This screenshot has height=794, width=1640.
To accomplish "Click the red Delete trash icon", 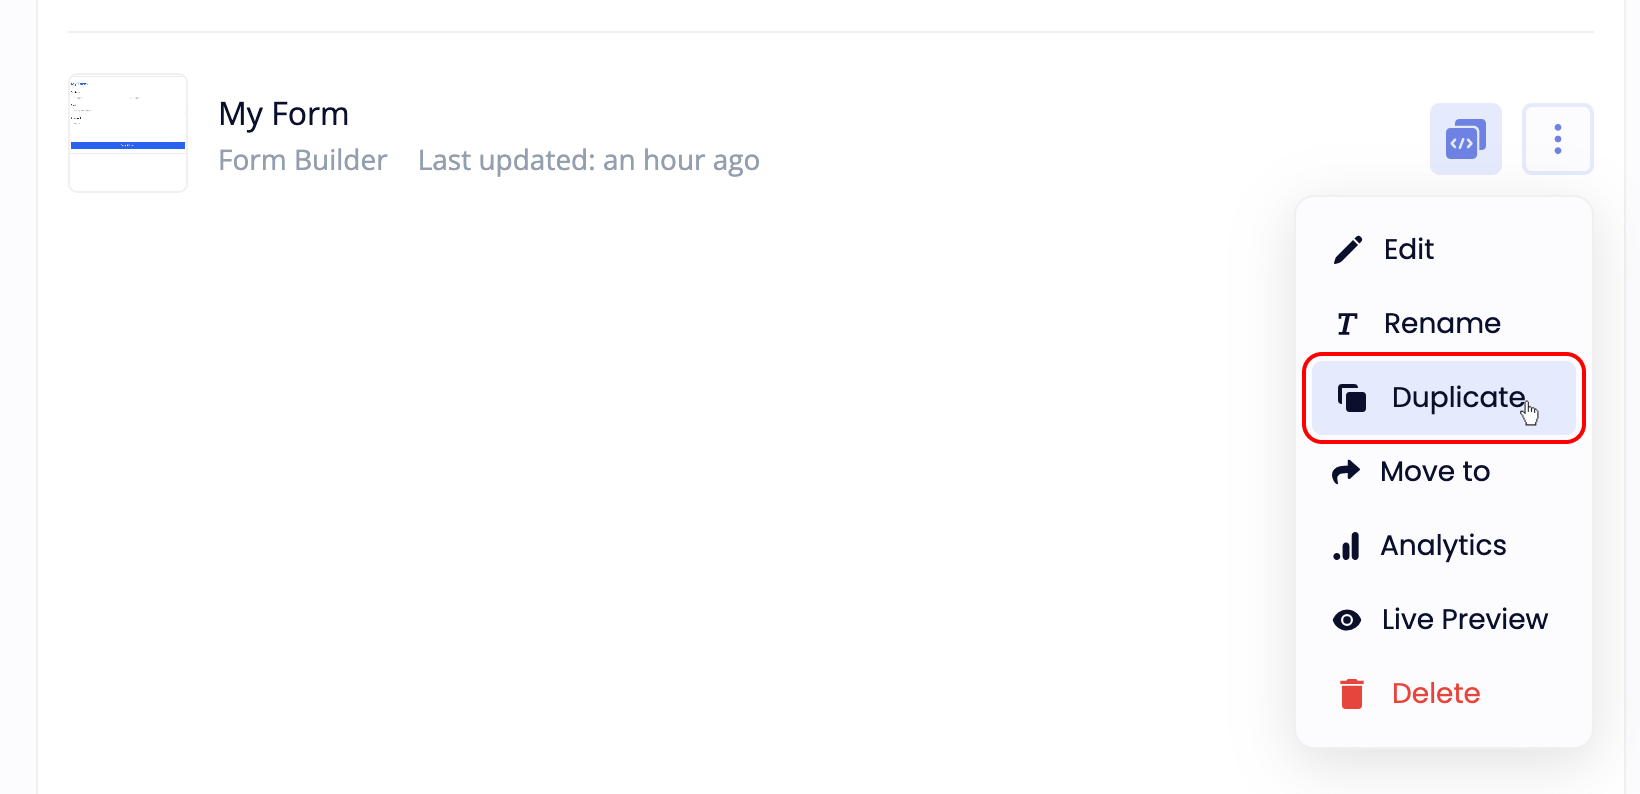I will pos(1351,693).
